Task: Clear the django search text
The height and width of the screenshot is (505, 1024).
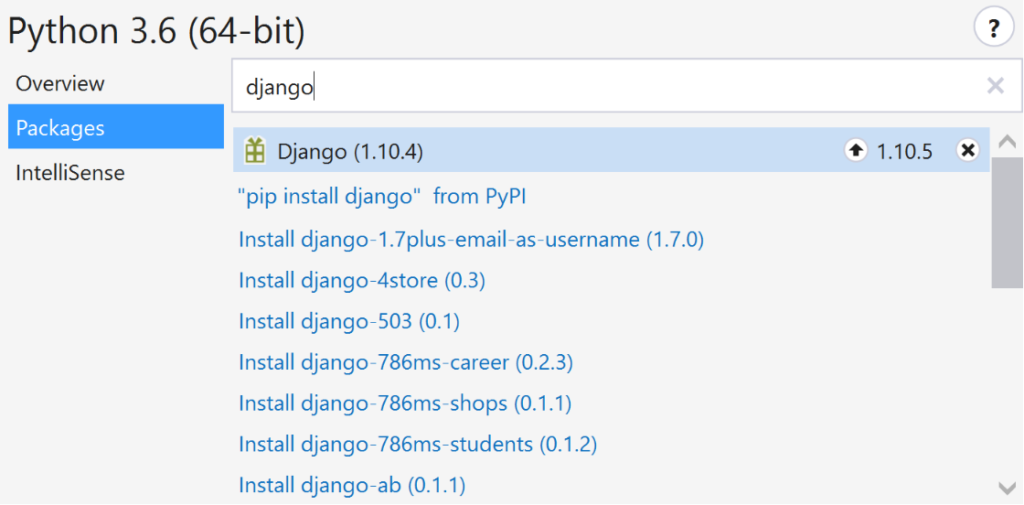Action: coord(995,86)
